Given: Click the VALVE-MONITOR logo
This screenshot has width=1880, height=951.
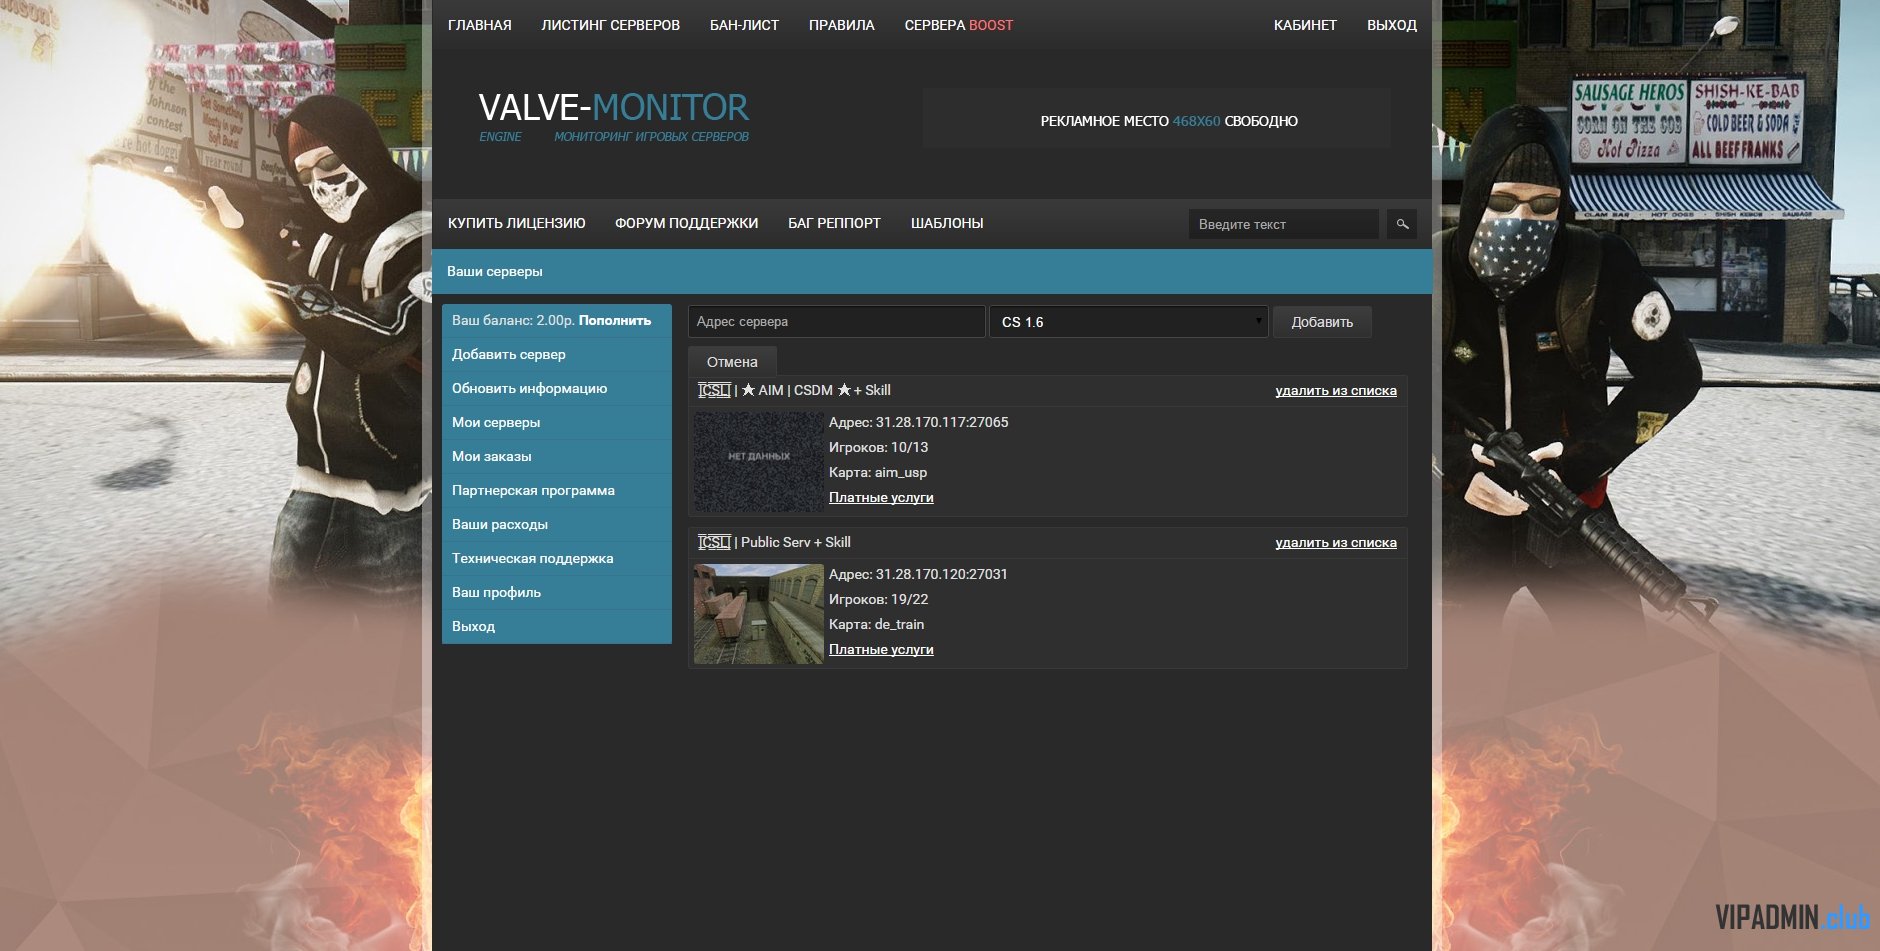Looking at the screenshot, I should [x=614, y=116].
